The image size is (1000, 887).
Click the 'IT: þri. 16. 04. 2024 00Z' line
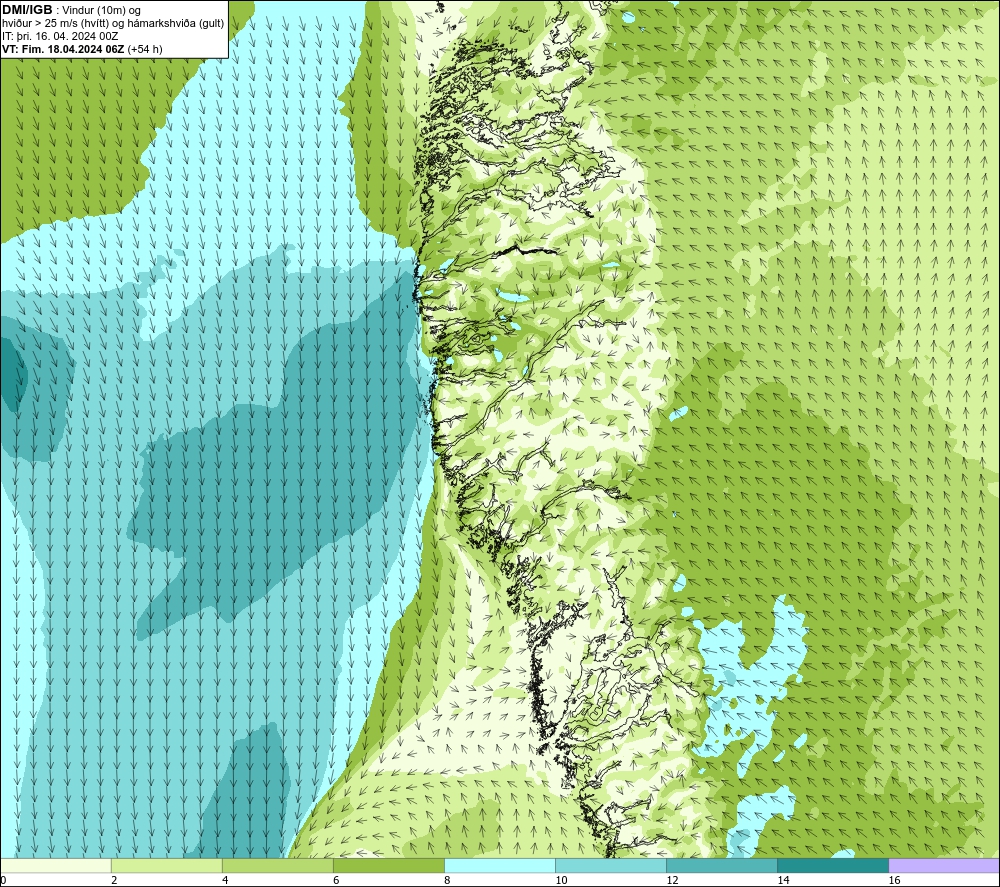click(60, 36)
